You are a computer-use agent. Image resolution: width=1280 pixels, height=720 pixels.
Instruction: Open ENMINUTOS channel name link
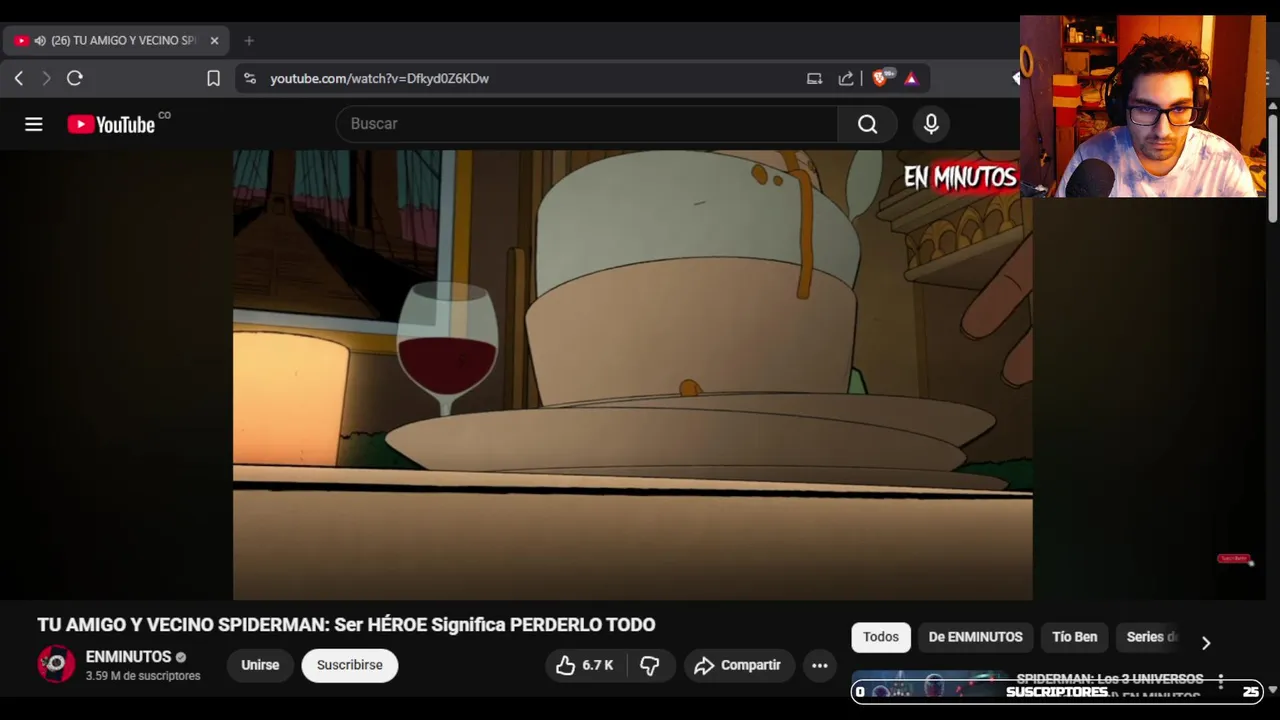pyautogui.click(x=128, y=657)
